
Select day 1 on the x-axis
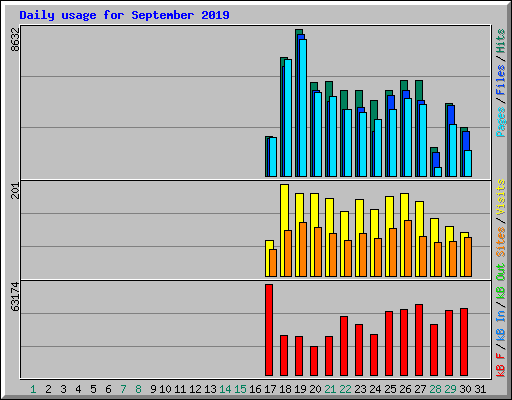pos(33,389)
